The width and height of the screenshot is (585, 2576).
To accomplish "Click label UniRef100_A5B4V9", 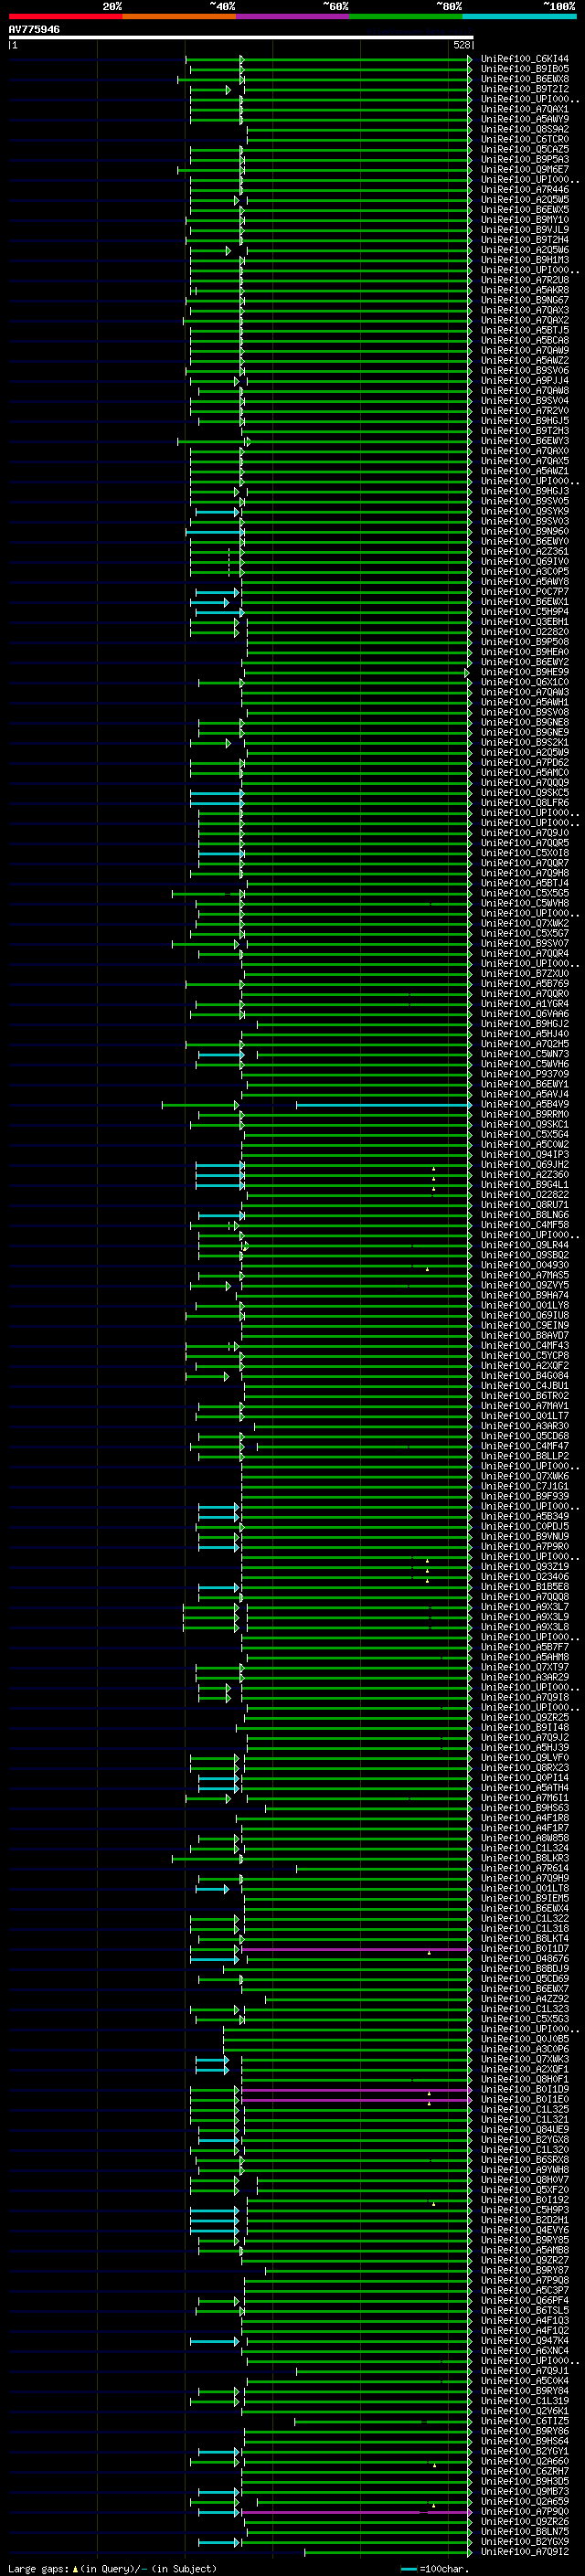I will click(x=525, y=1104).
